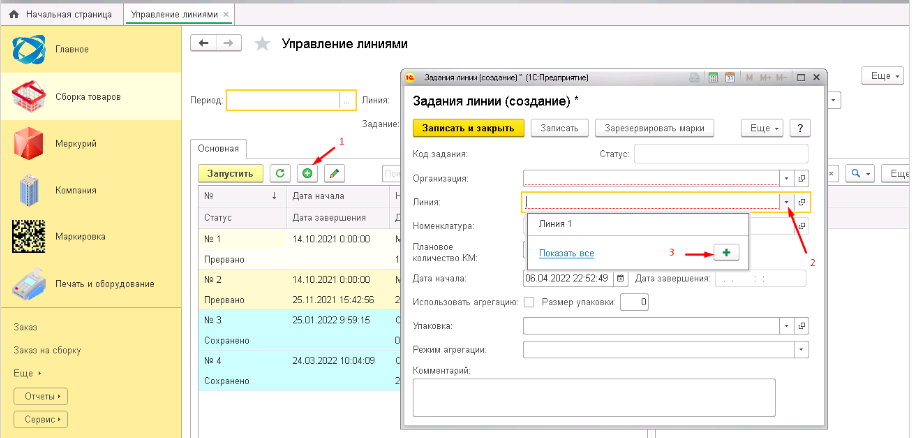Select the Управление линиями tab
Viewport: 912px width, 438px height.
tap(174, 14)
